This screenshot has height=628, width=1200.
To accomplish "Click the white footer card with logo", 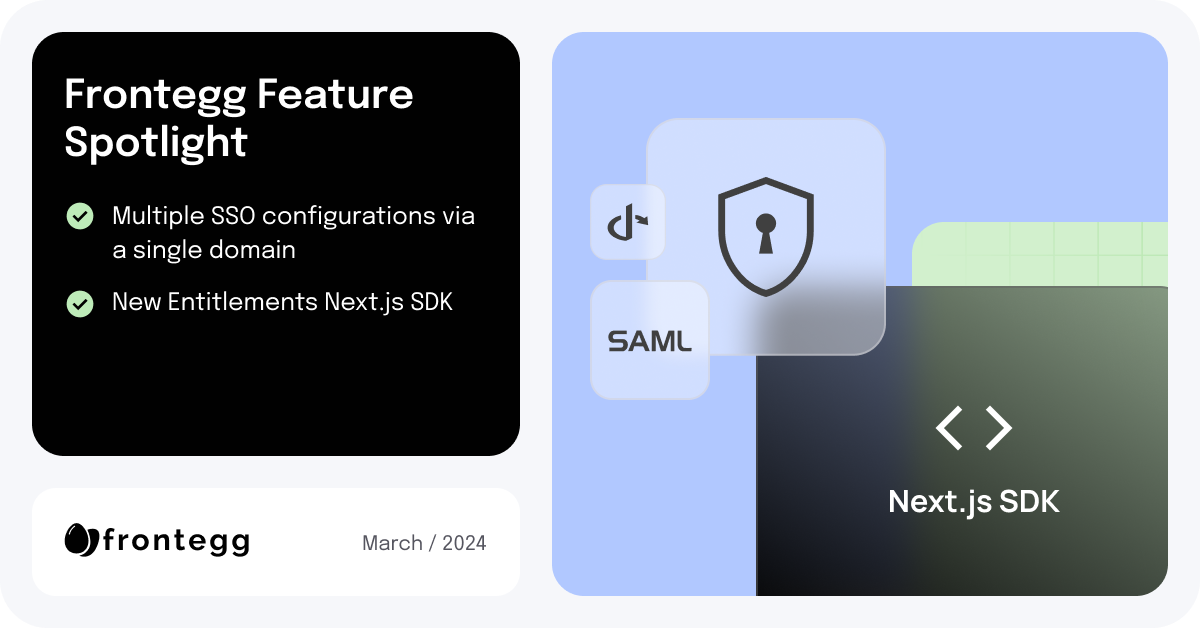I will coord(276,542).
